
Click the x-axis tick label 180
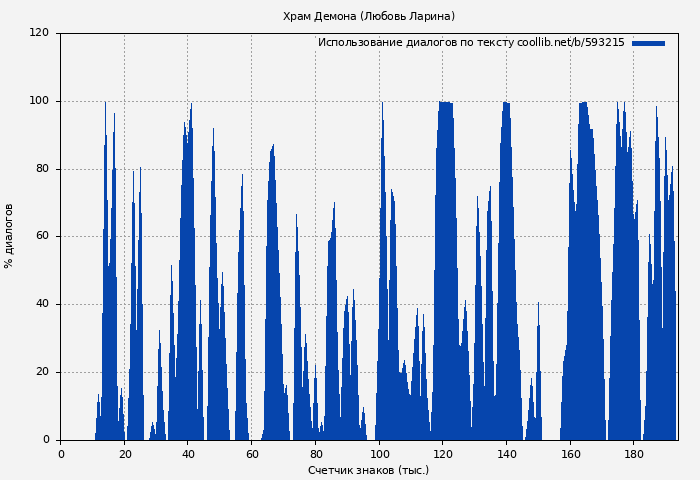click(634, 454)
